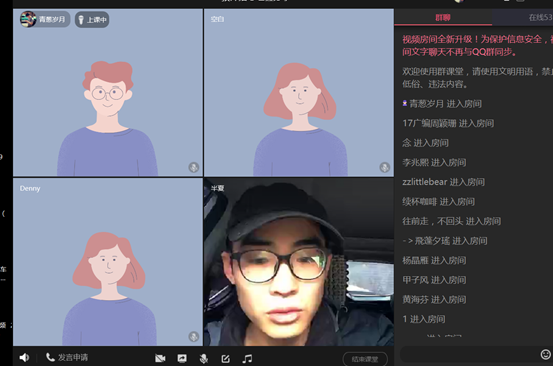Click 发言申请 to request speaking

click(67, 358)
